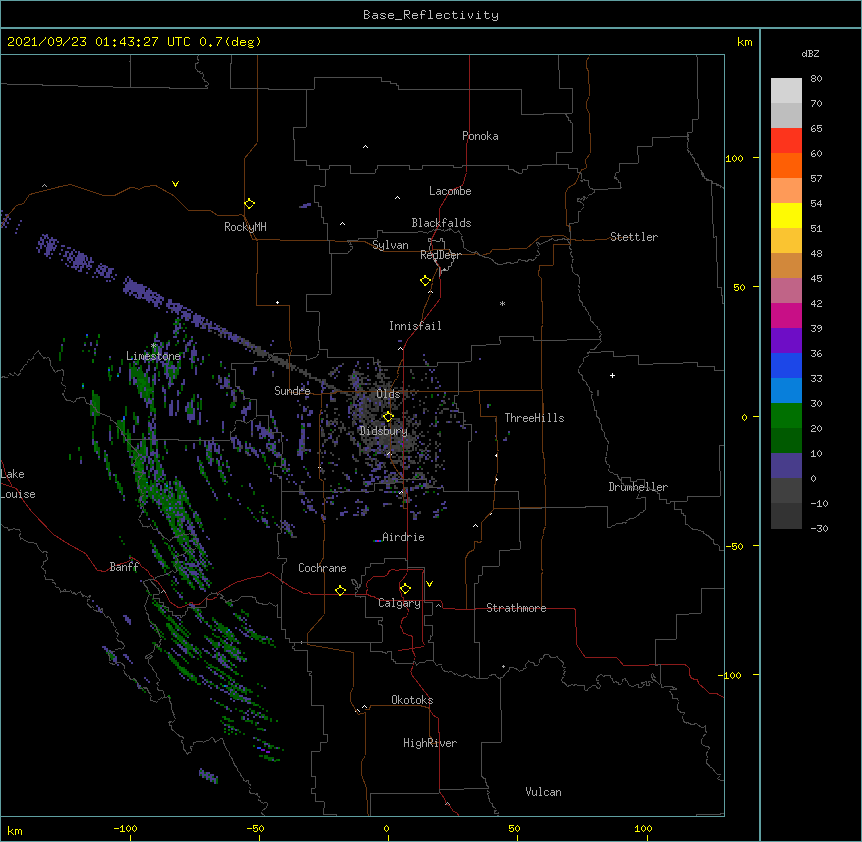This screenshot has width=862, height=842.
Task: Select the Cochrane label
Action: [322, 568]
